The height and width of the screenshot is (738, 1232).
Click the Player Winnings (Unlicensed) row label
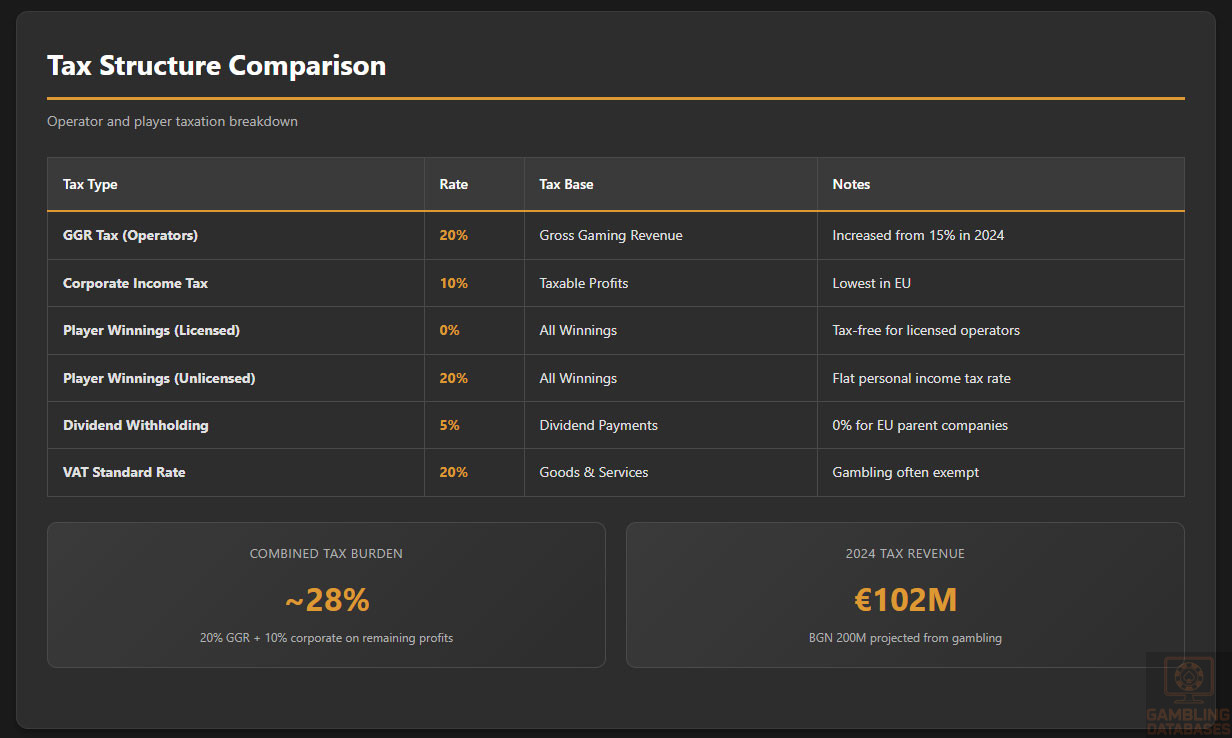(x=159, y=378)
